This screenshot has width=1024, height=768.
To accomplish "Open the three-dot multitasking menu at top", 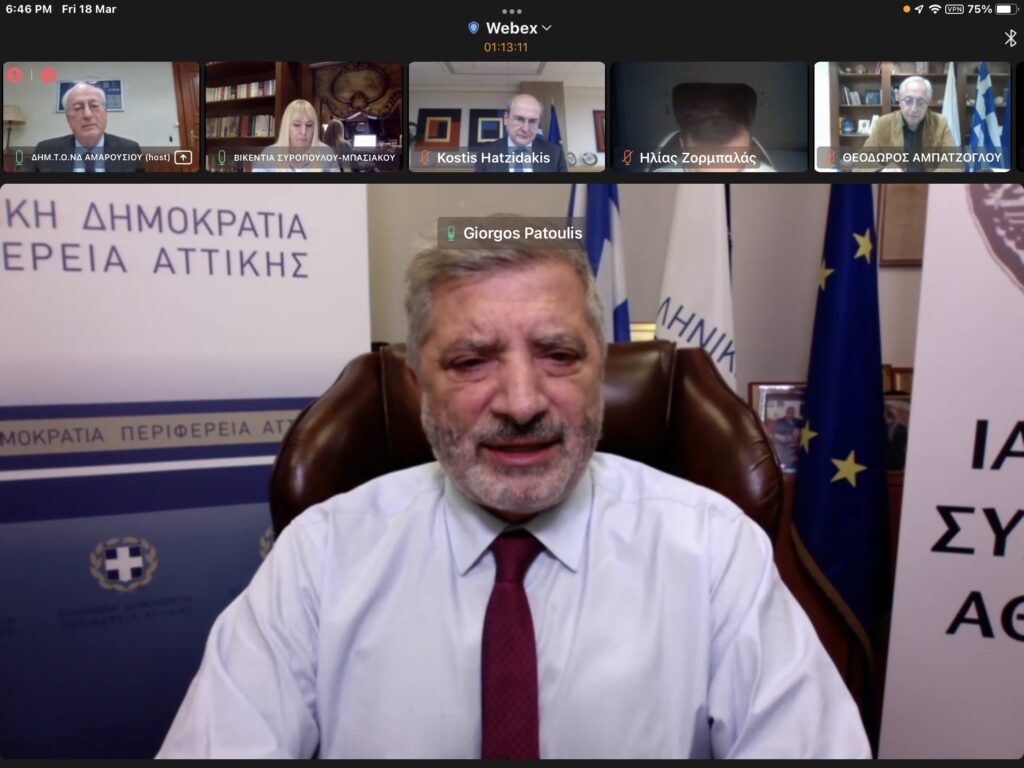I will [x=512, y=11].
